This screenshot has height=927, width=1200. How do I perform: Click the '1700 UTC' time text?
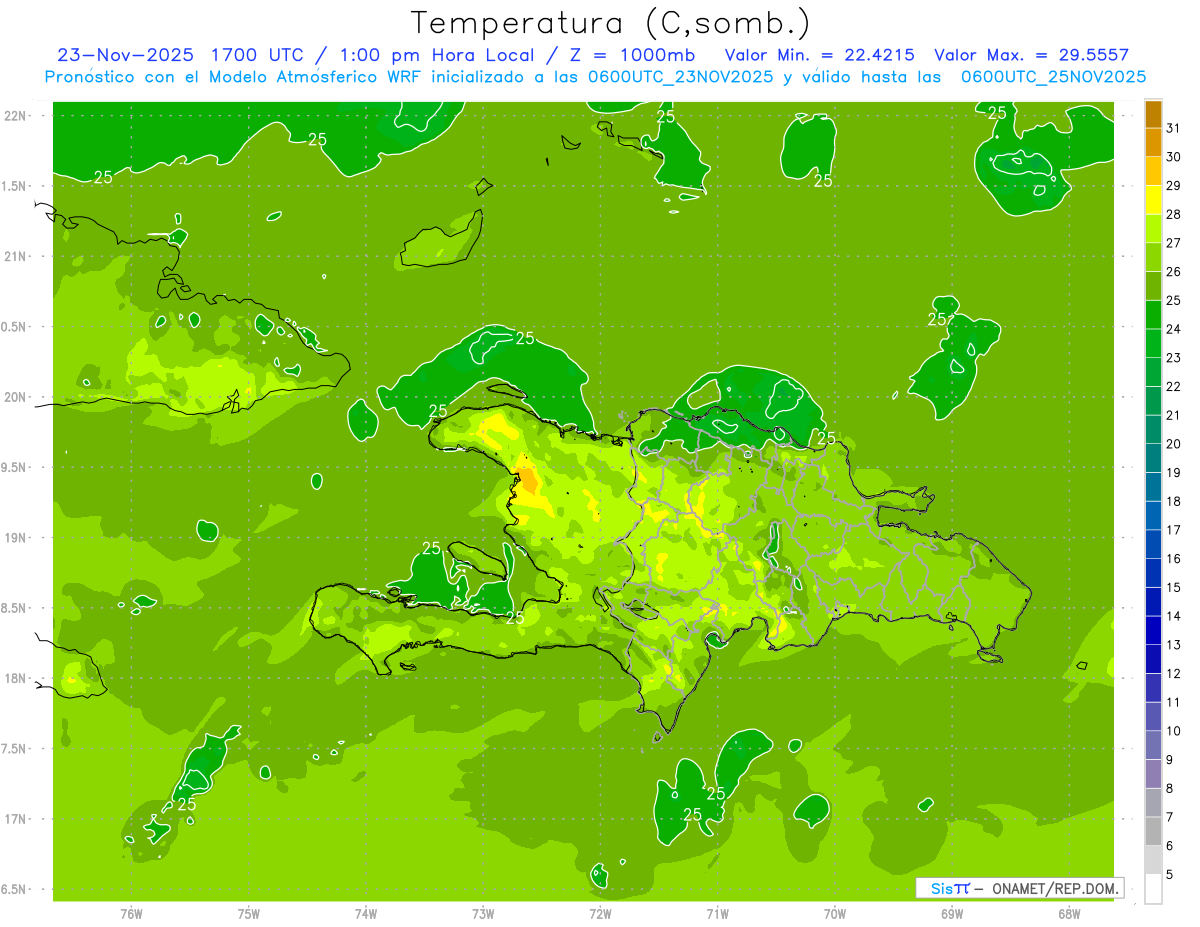tap(259, 55)
